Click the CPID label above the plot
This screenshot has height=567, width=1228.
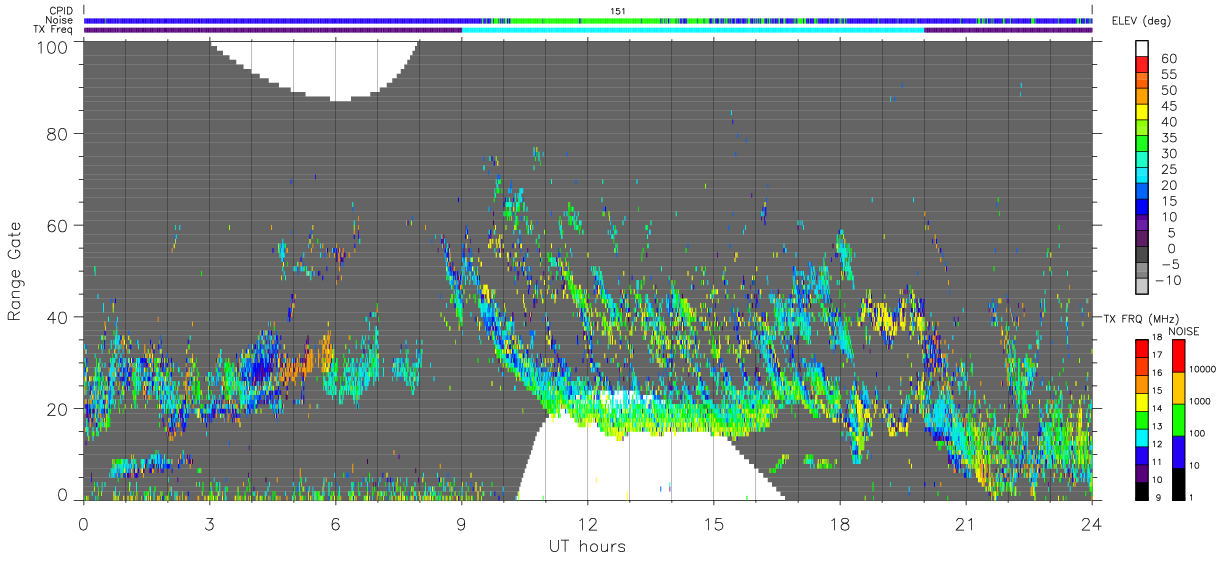coord(61,11)
